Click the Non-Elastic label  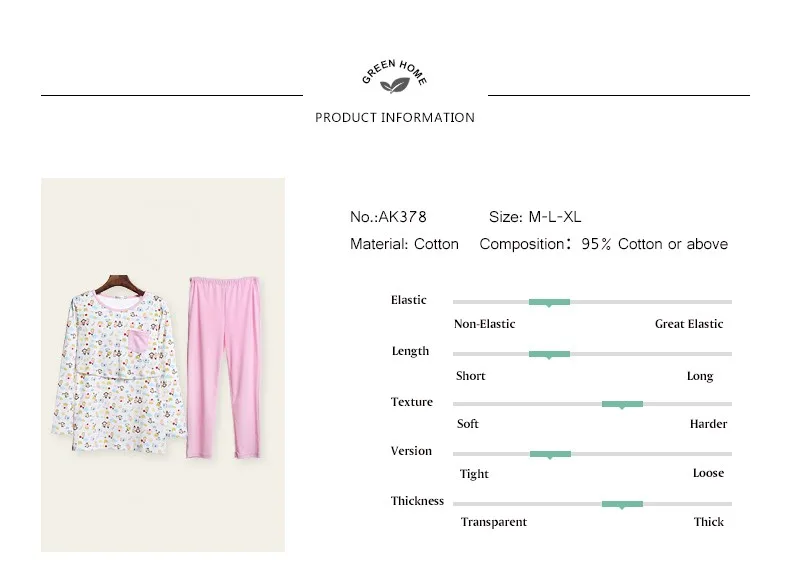pyautogui.click(x=484, y=324)
